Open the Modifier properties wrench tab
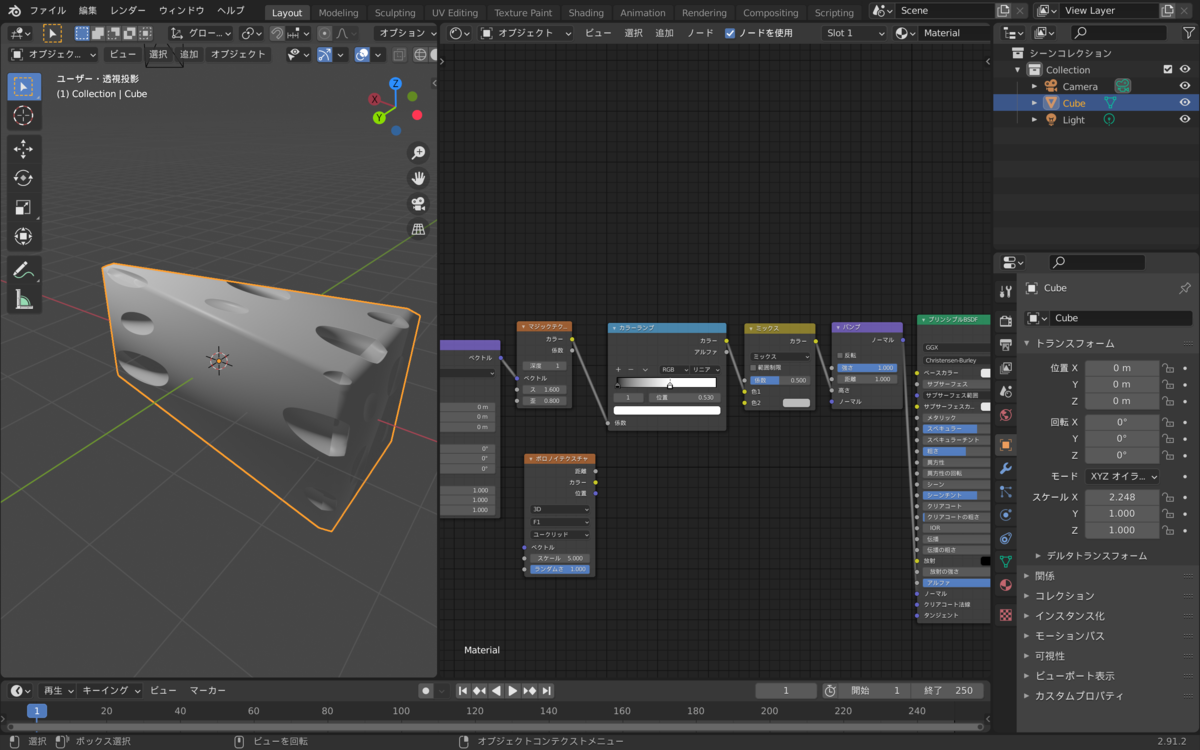Image resolution: width=1200 pixels, height=750 pixels. pyautogui.click(x=1006, y=468)
